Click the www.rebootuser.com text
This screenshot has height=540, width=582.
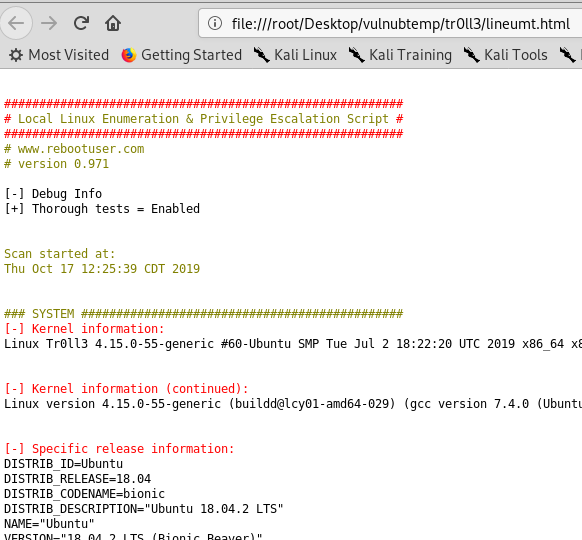pyautogui.click(x=81, y=149)
